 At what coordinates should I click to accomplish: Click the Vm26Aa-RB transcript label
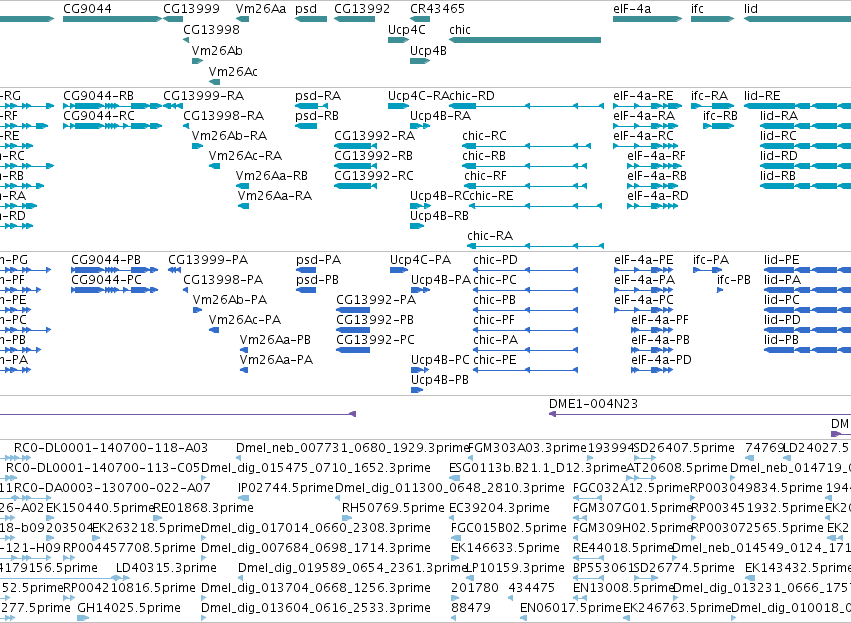tap(271, 176)
